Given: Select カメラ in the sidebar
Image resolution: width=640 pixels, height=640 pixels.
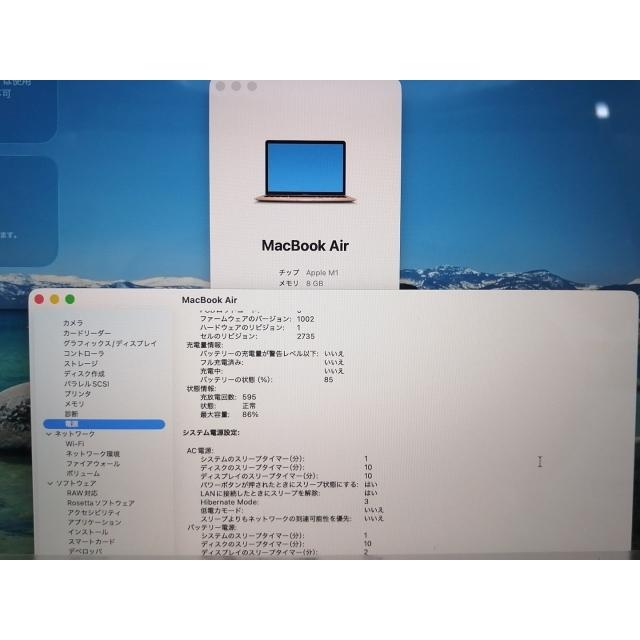Looking at the screenshot, I should click(x=73, y=323).
